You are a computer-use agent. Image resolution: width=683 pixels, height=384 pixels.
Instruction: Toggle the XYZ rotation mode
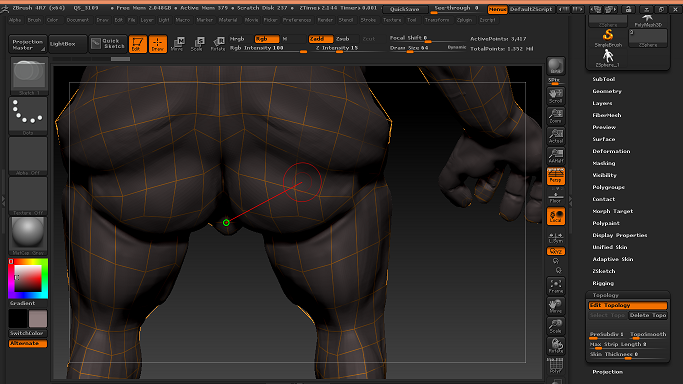tap(556, 251)
